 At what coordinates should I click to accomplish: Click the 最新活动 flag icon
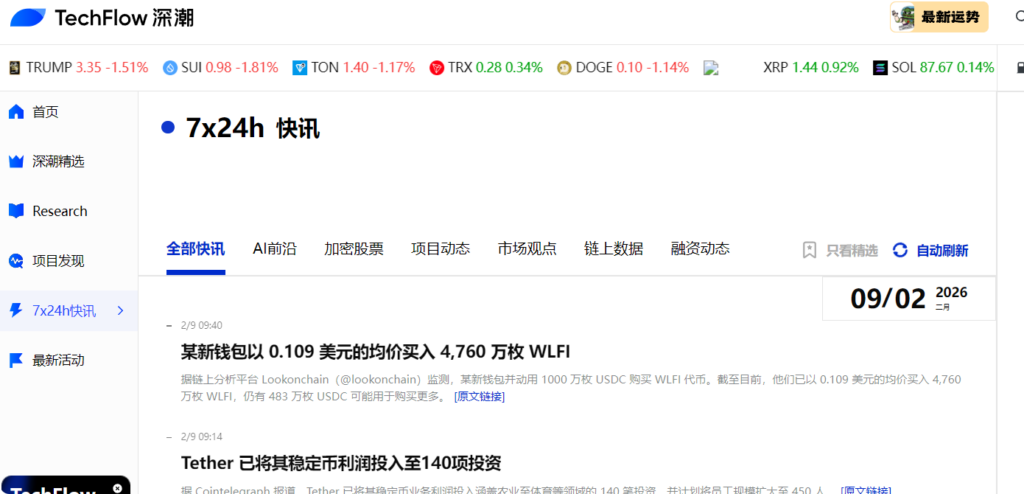click(16, 360)
